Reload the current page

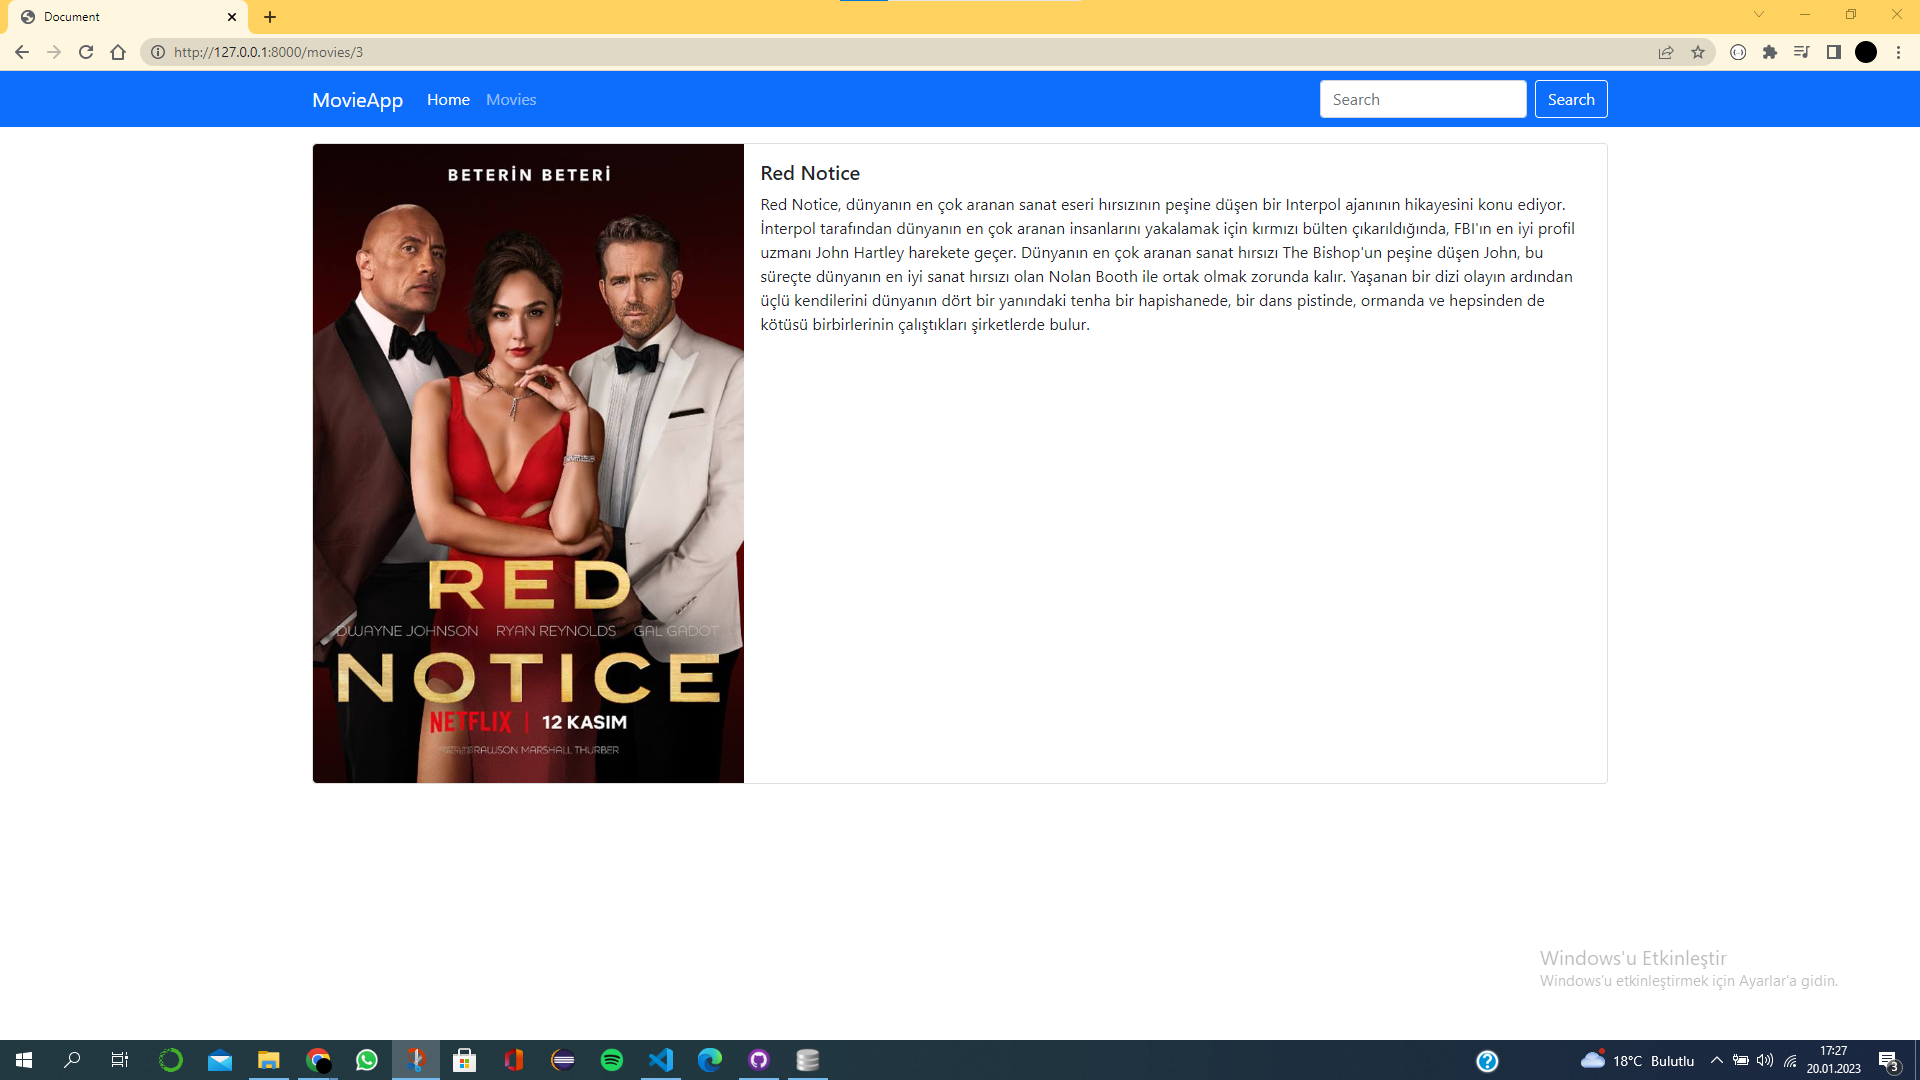coord(86,52)
